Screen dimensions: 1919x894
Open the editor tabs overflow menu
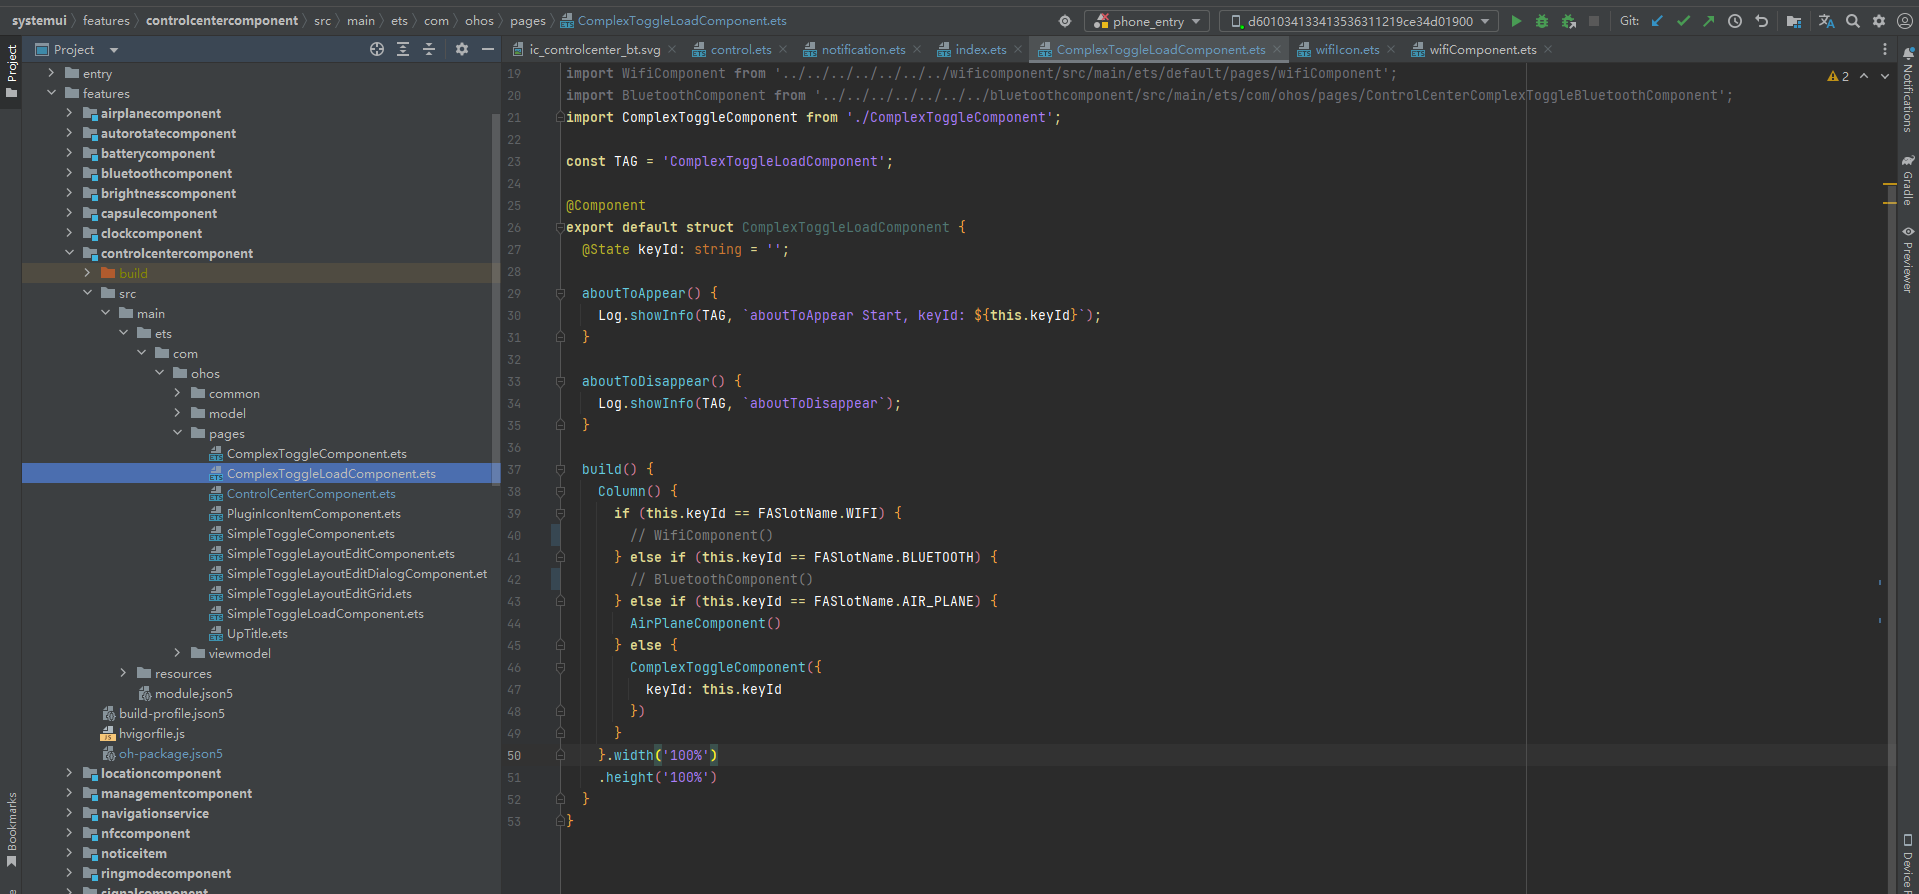pos(1885,49)
